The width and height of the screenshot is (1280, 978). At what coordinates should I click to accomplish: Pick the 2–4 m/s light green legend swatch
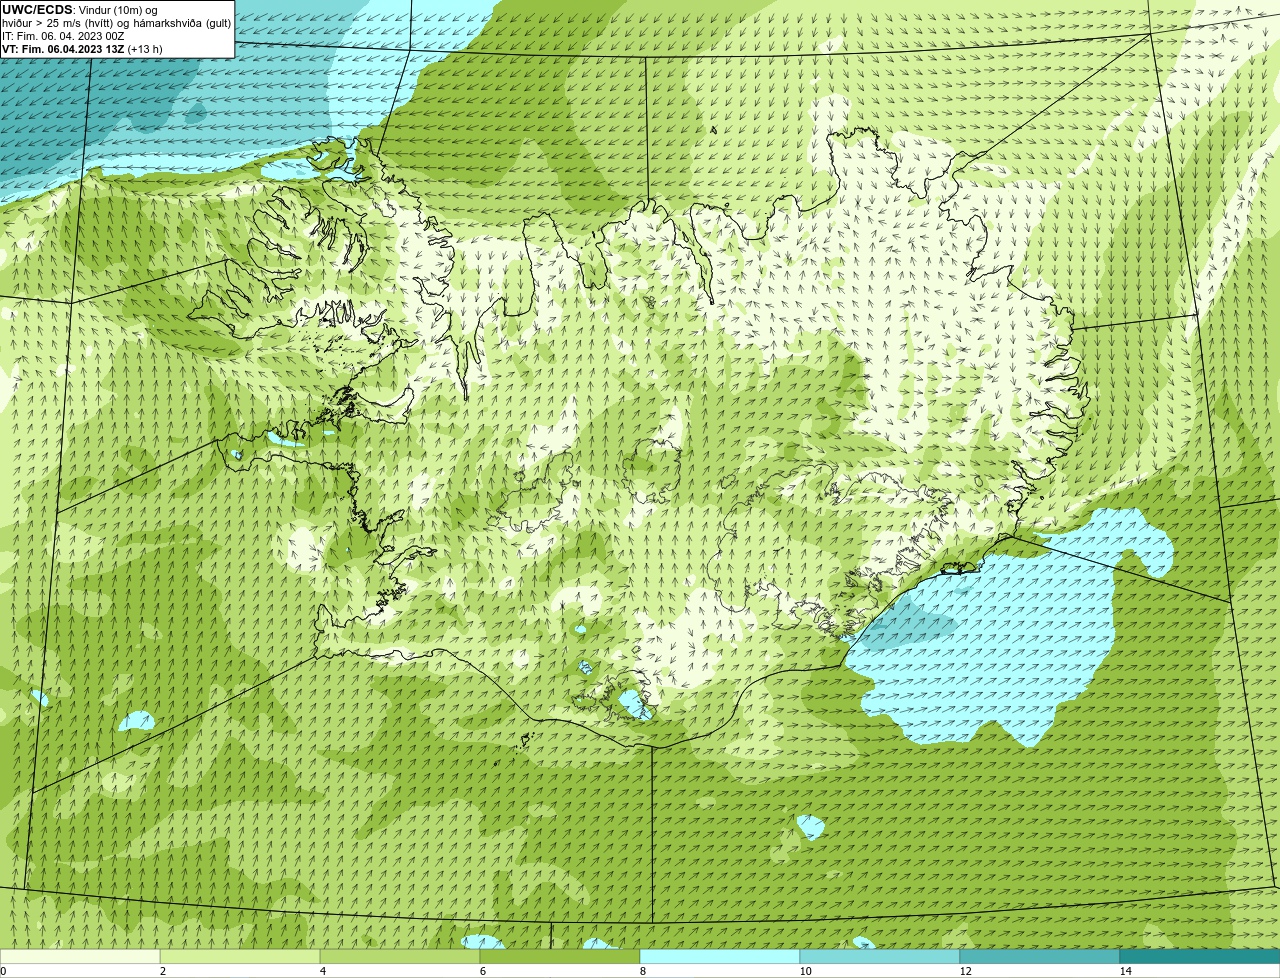pos(240,956)
